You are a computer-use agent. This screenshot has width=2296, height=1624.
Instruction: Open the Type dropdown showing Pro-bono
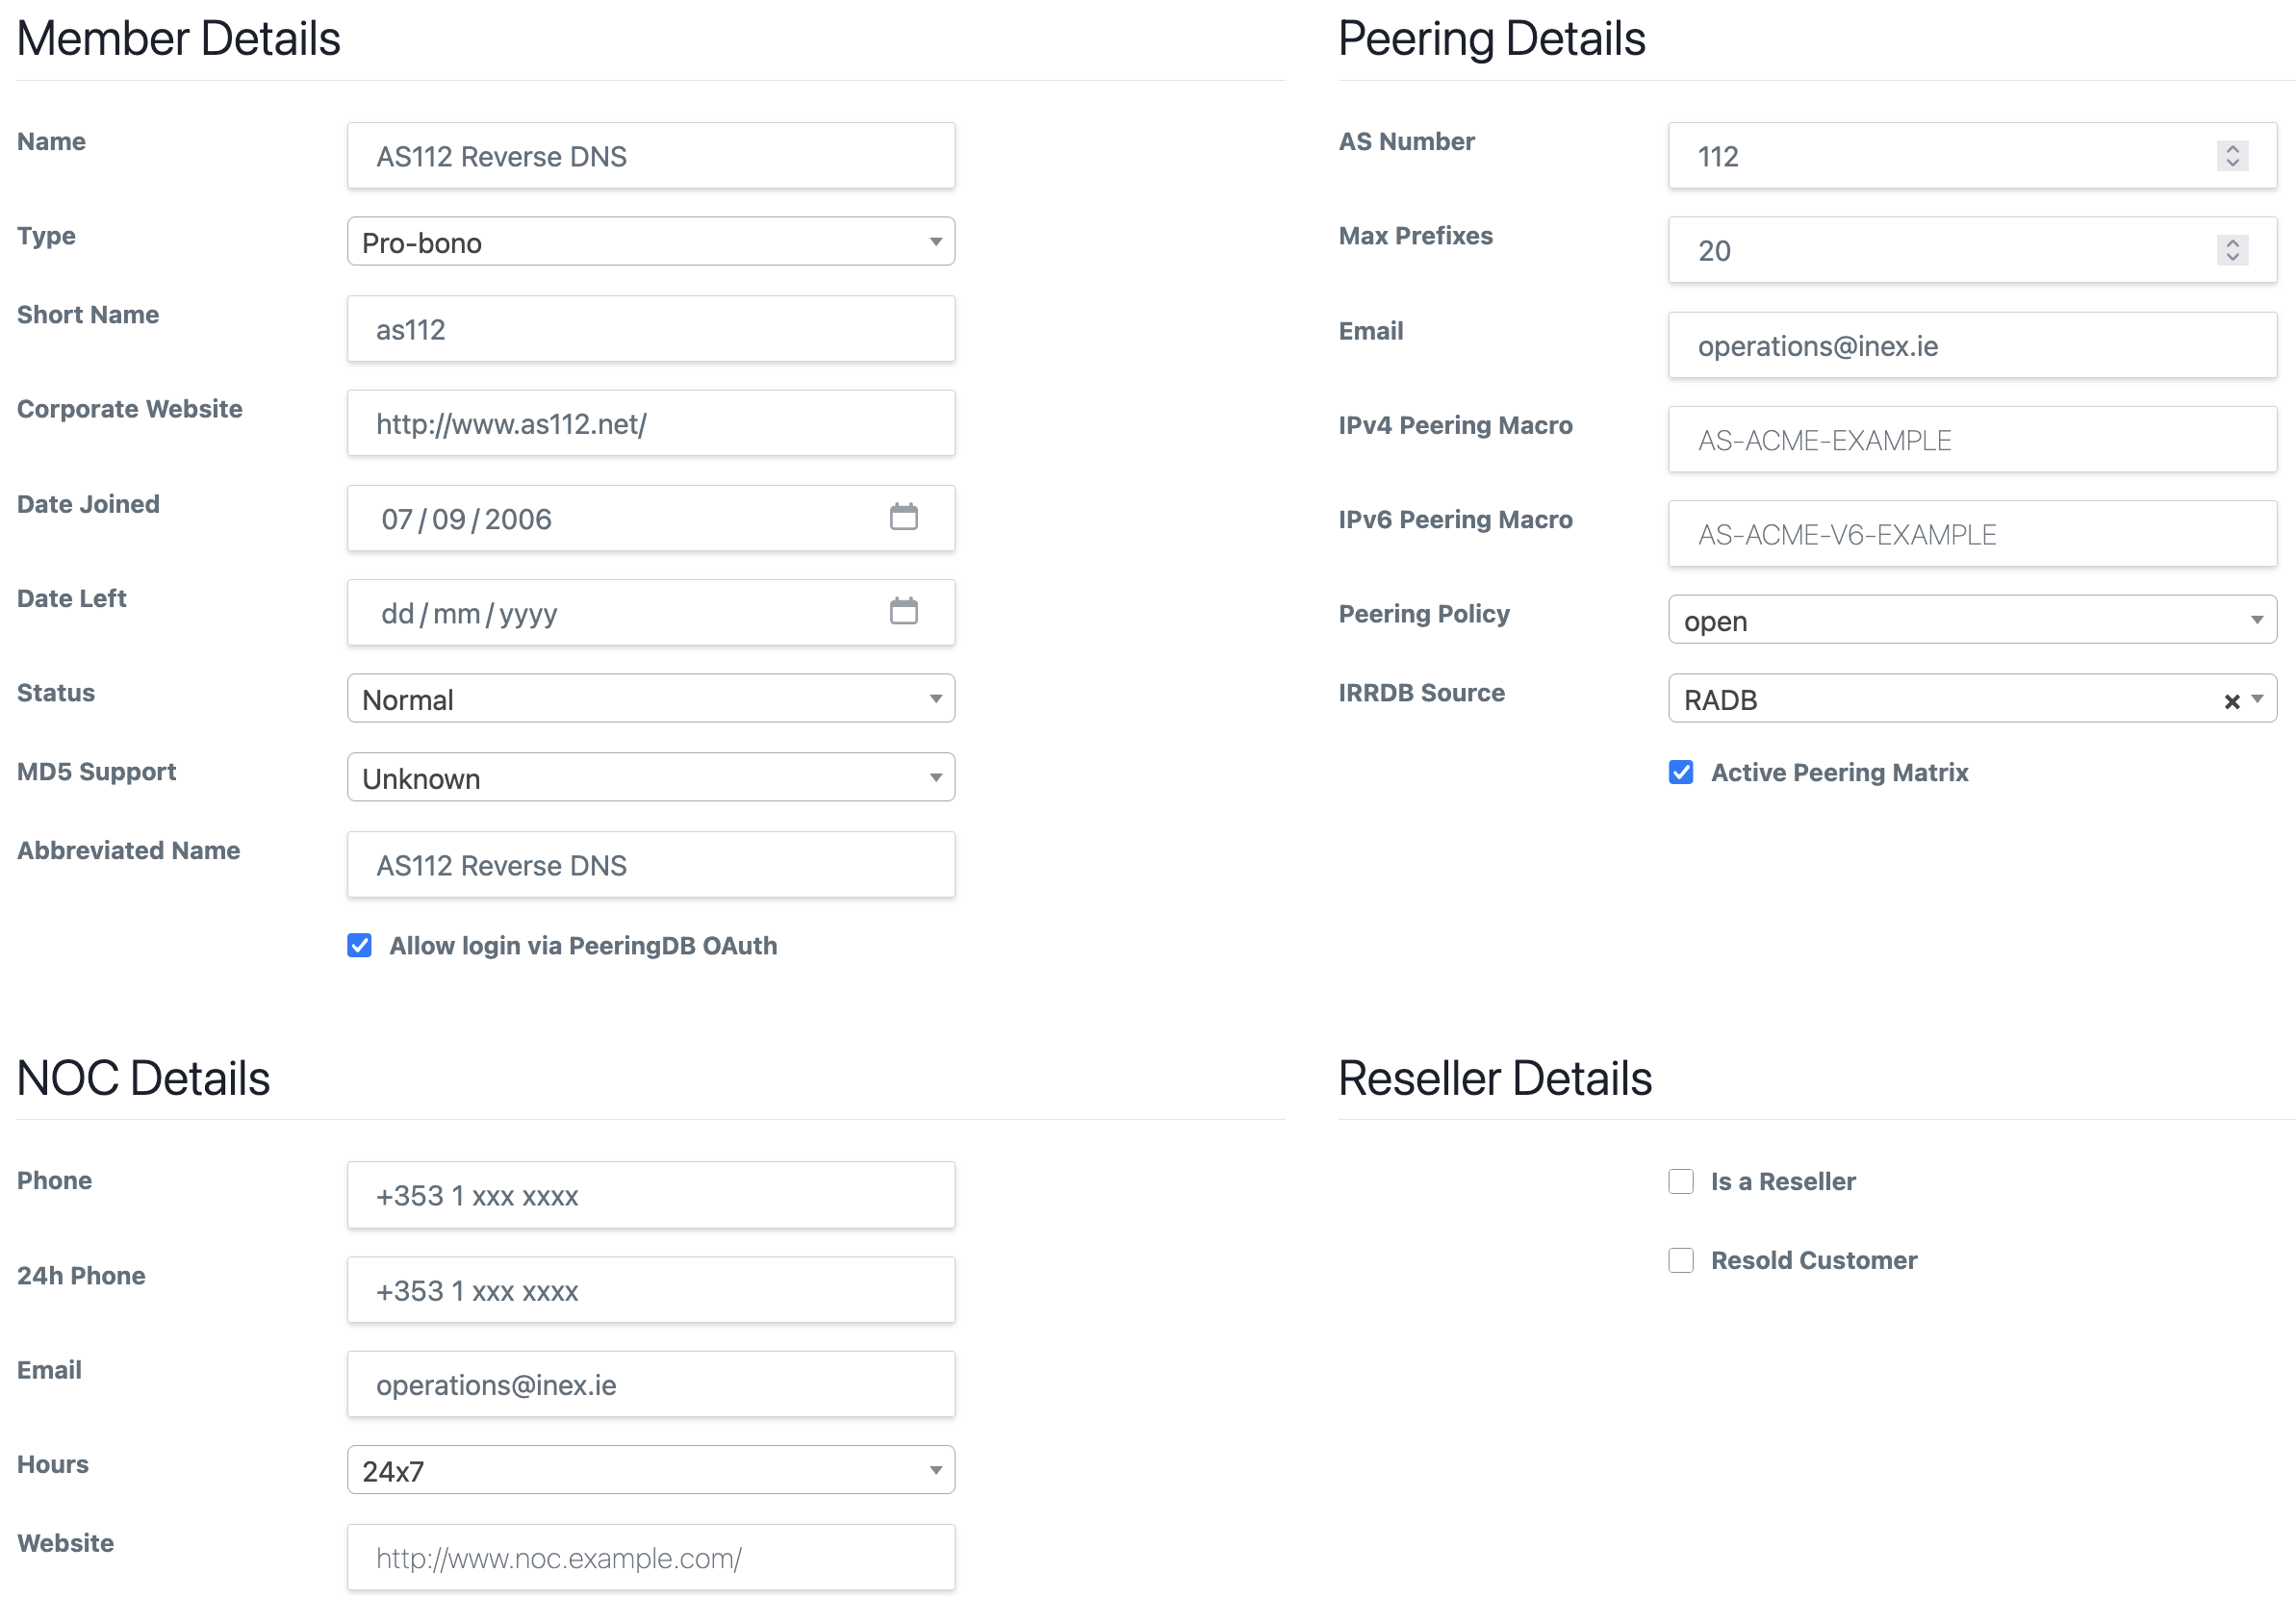[651, 242]
